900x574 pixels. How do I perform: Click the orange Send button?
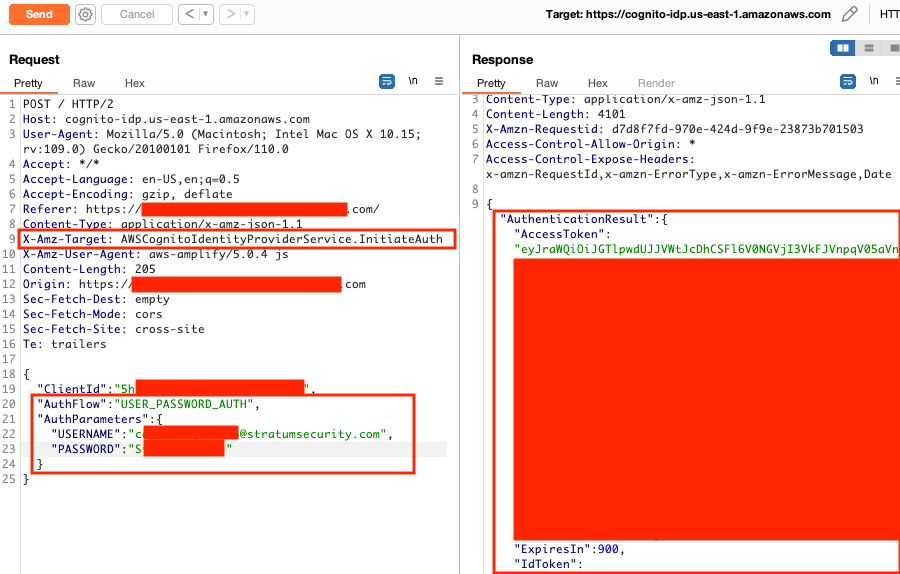[39, 14]
